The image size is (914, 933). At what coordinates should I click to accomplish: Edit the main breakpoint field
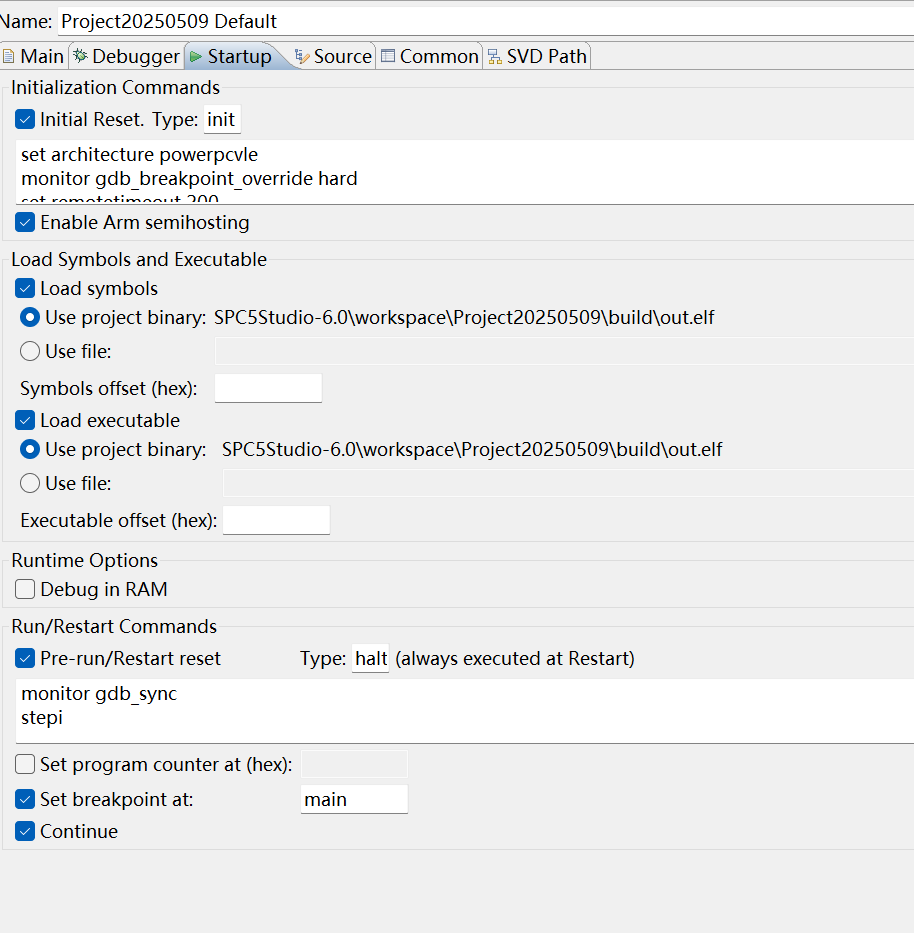(x=354, y=799)
